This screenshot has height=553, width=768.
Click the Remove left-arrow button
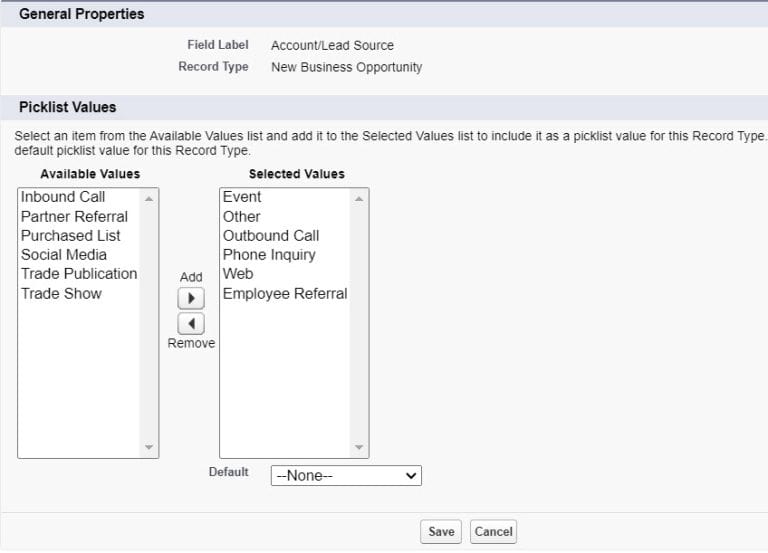[x=191, y=324]
